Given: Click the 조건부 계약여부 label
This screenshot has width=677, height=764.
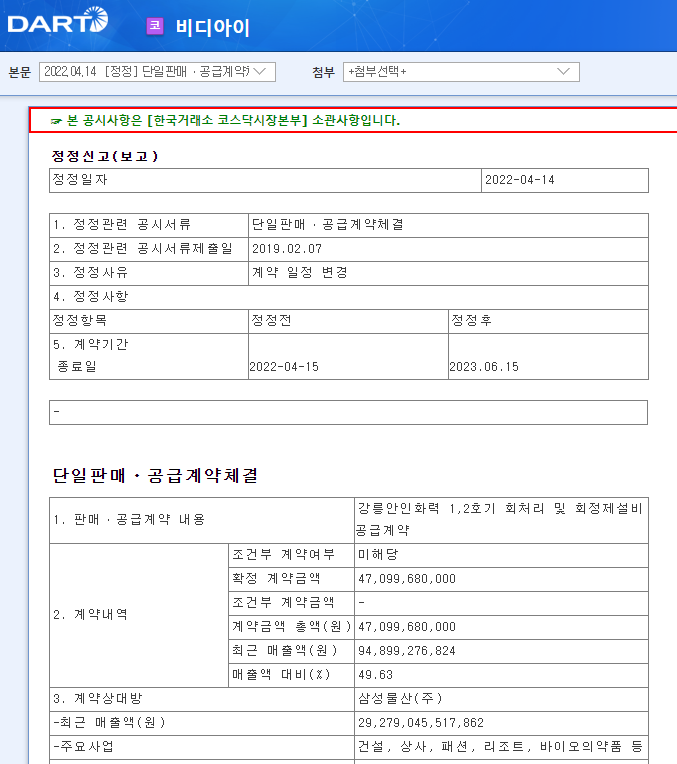Looking at the screenshot, I should [283, 554].
